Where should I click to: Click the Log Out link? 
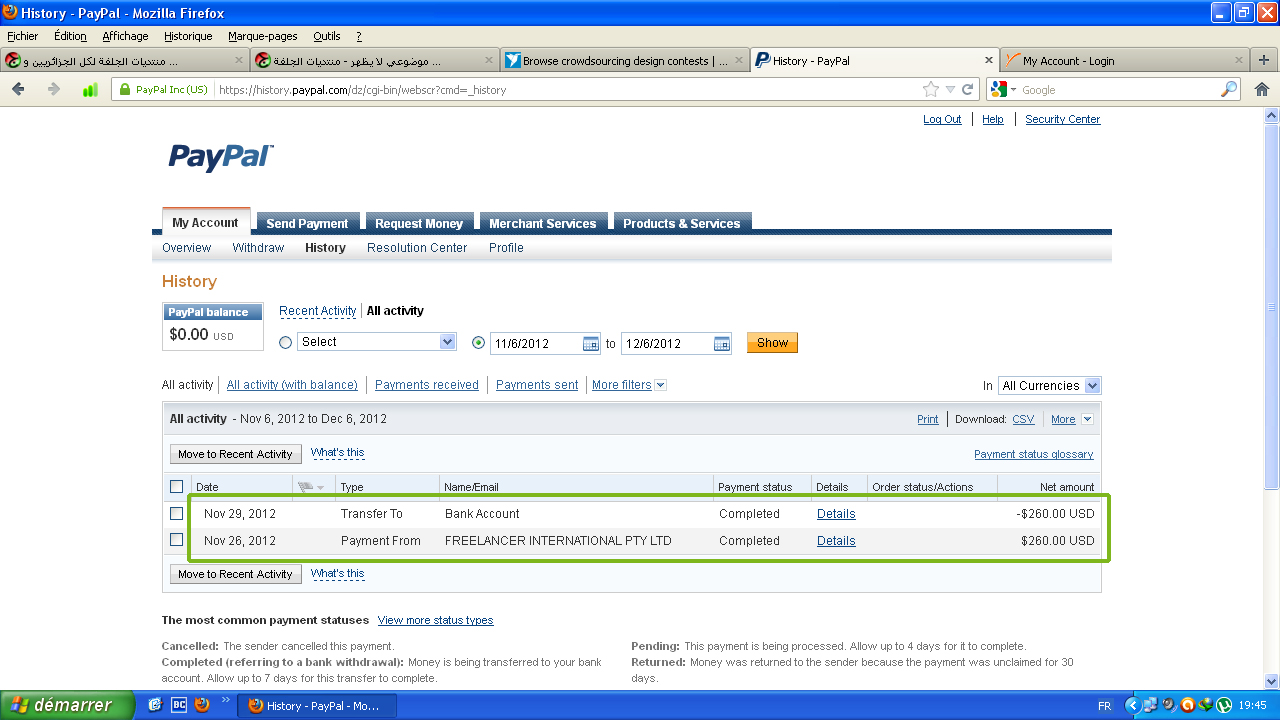[942, 119]
